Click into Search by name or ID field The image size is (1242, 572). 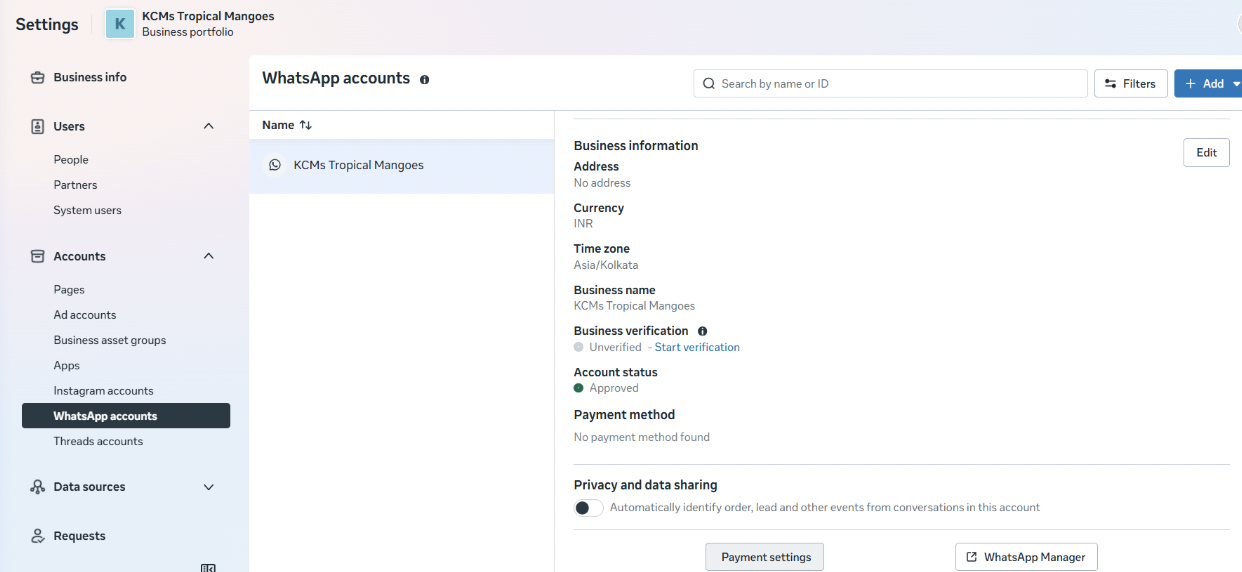(x=890, y=84)
